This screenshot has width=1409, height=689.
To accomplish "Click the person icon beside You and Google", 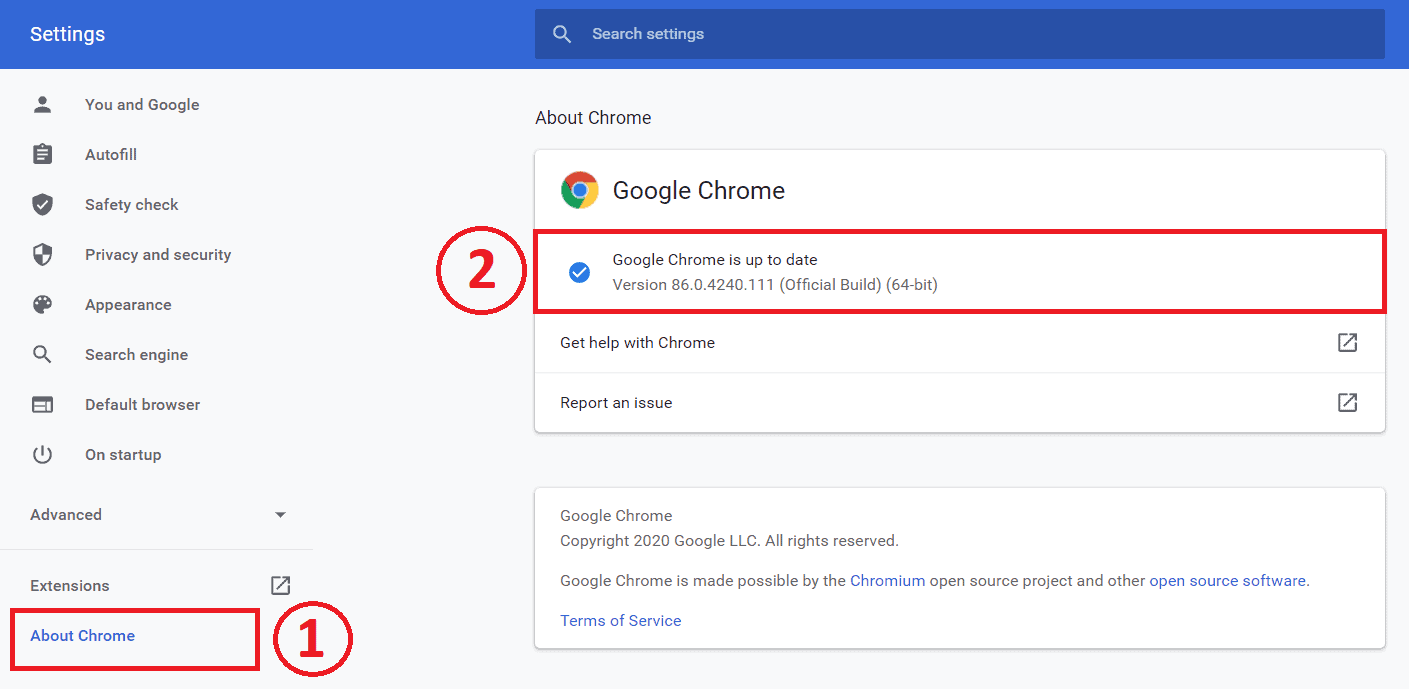I will click(42, 104).
